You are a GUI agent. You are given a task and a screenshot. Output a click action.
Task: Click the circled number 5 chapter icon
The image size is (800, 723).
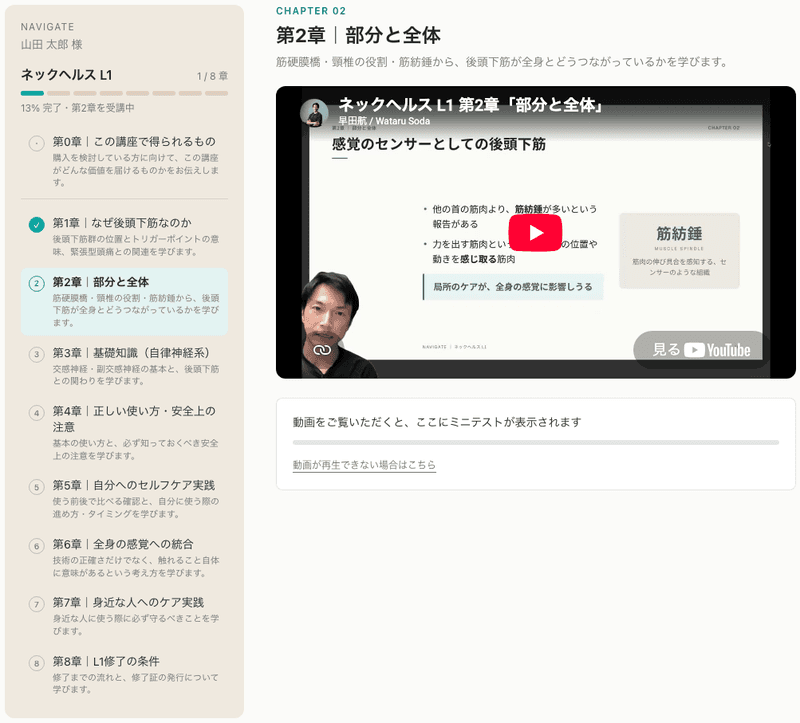(x=36, y=487)
